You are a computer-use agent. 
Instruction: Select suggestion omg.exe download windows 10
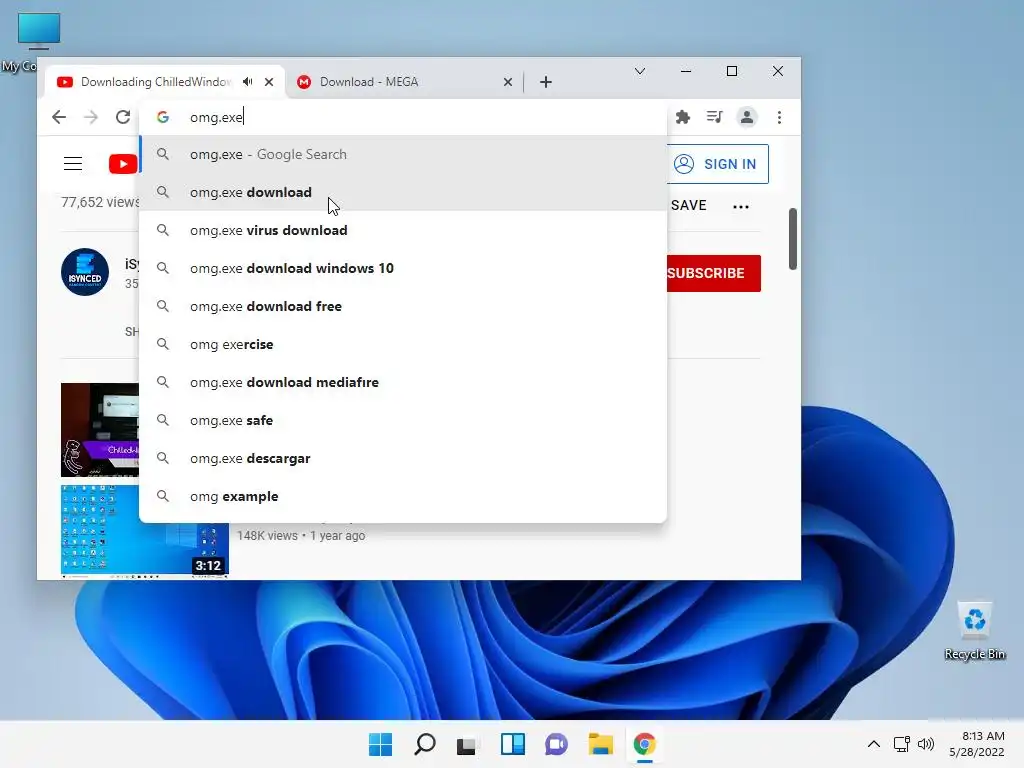[403, 268]
